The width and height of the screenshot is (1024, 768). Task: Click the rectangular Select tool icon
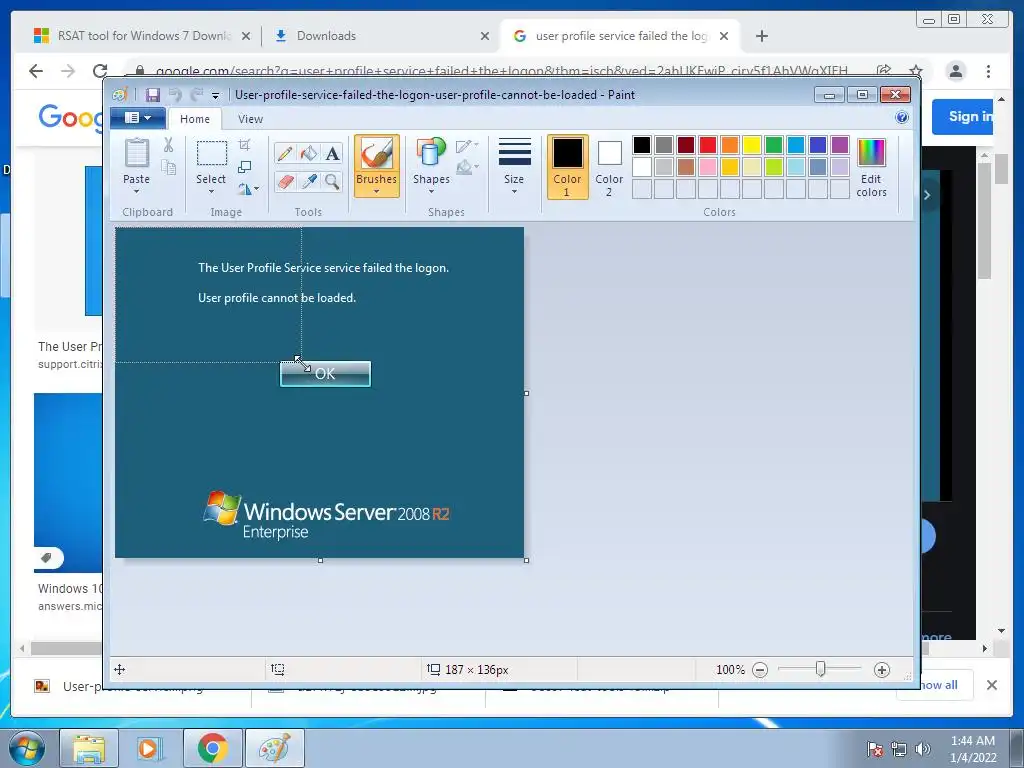(212, 153)
